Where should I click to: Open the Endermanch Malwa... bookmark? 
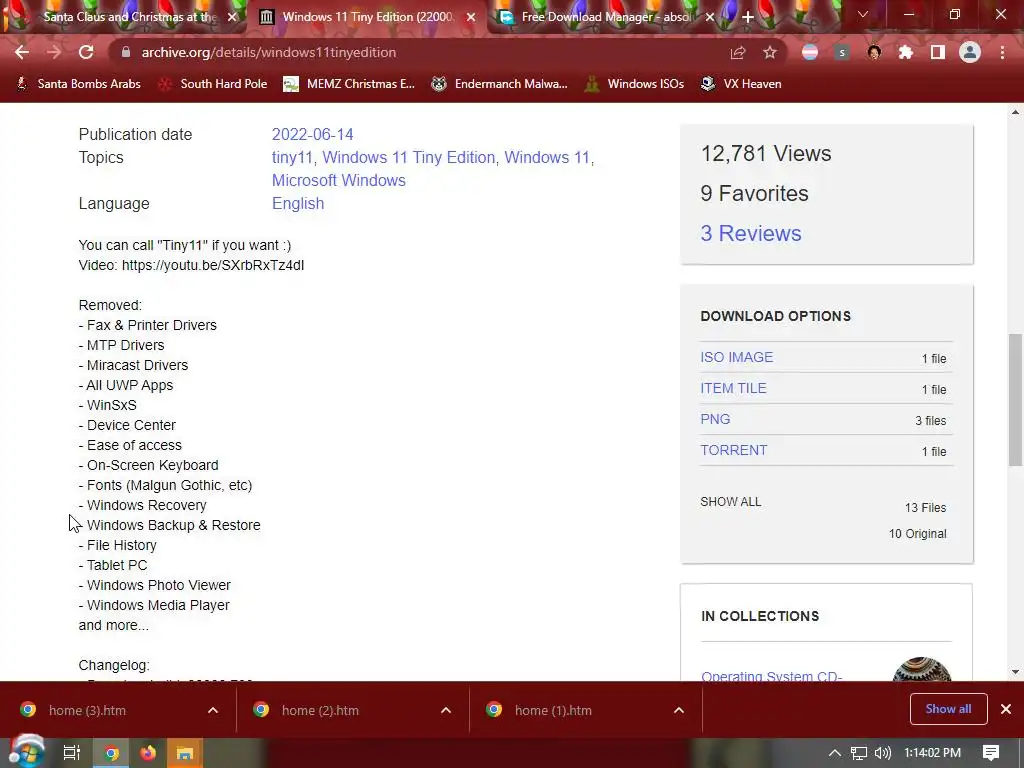pos(500,84)
